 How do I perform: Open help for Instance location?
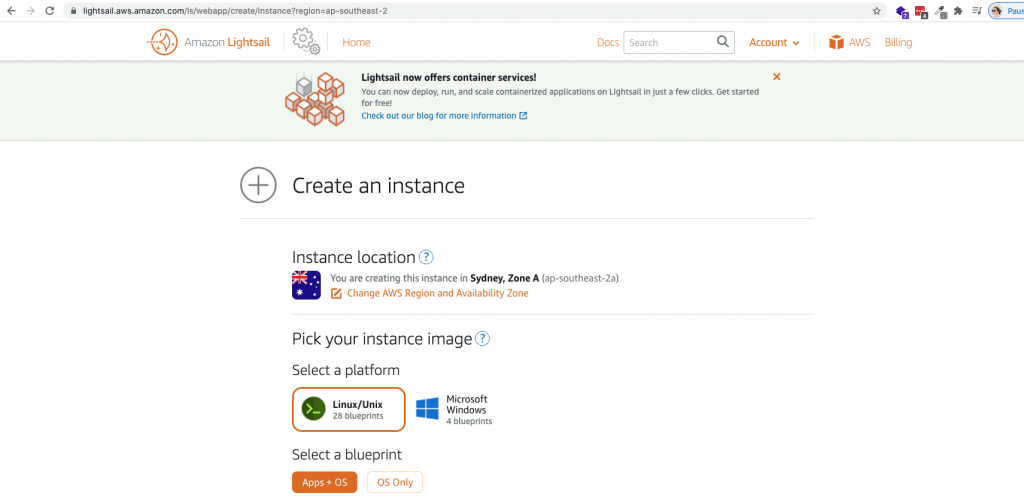[x=426, y=257]
